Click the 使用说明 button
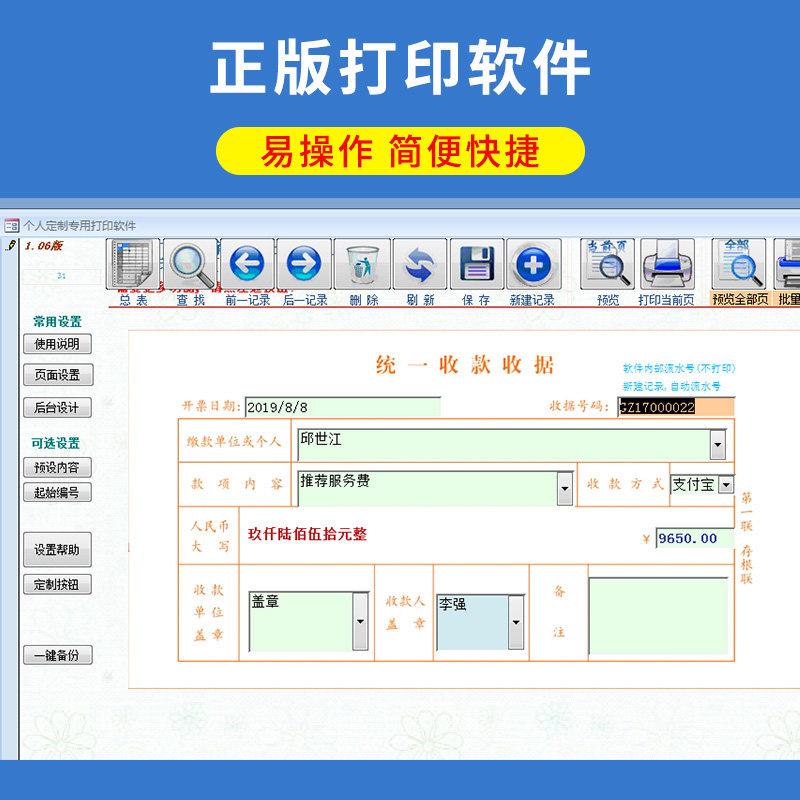The height and width of the screenshot is (800, 800). [57, 344]
